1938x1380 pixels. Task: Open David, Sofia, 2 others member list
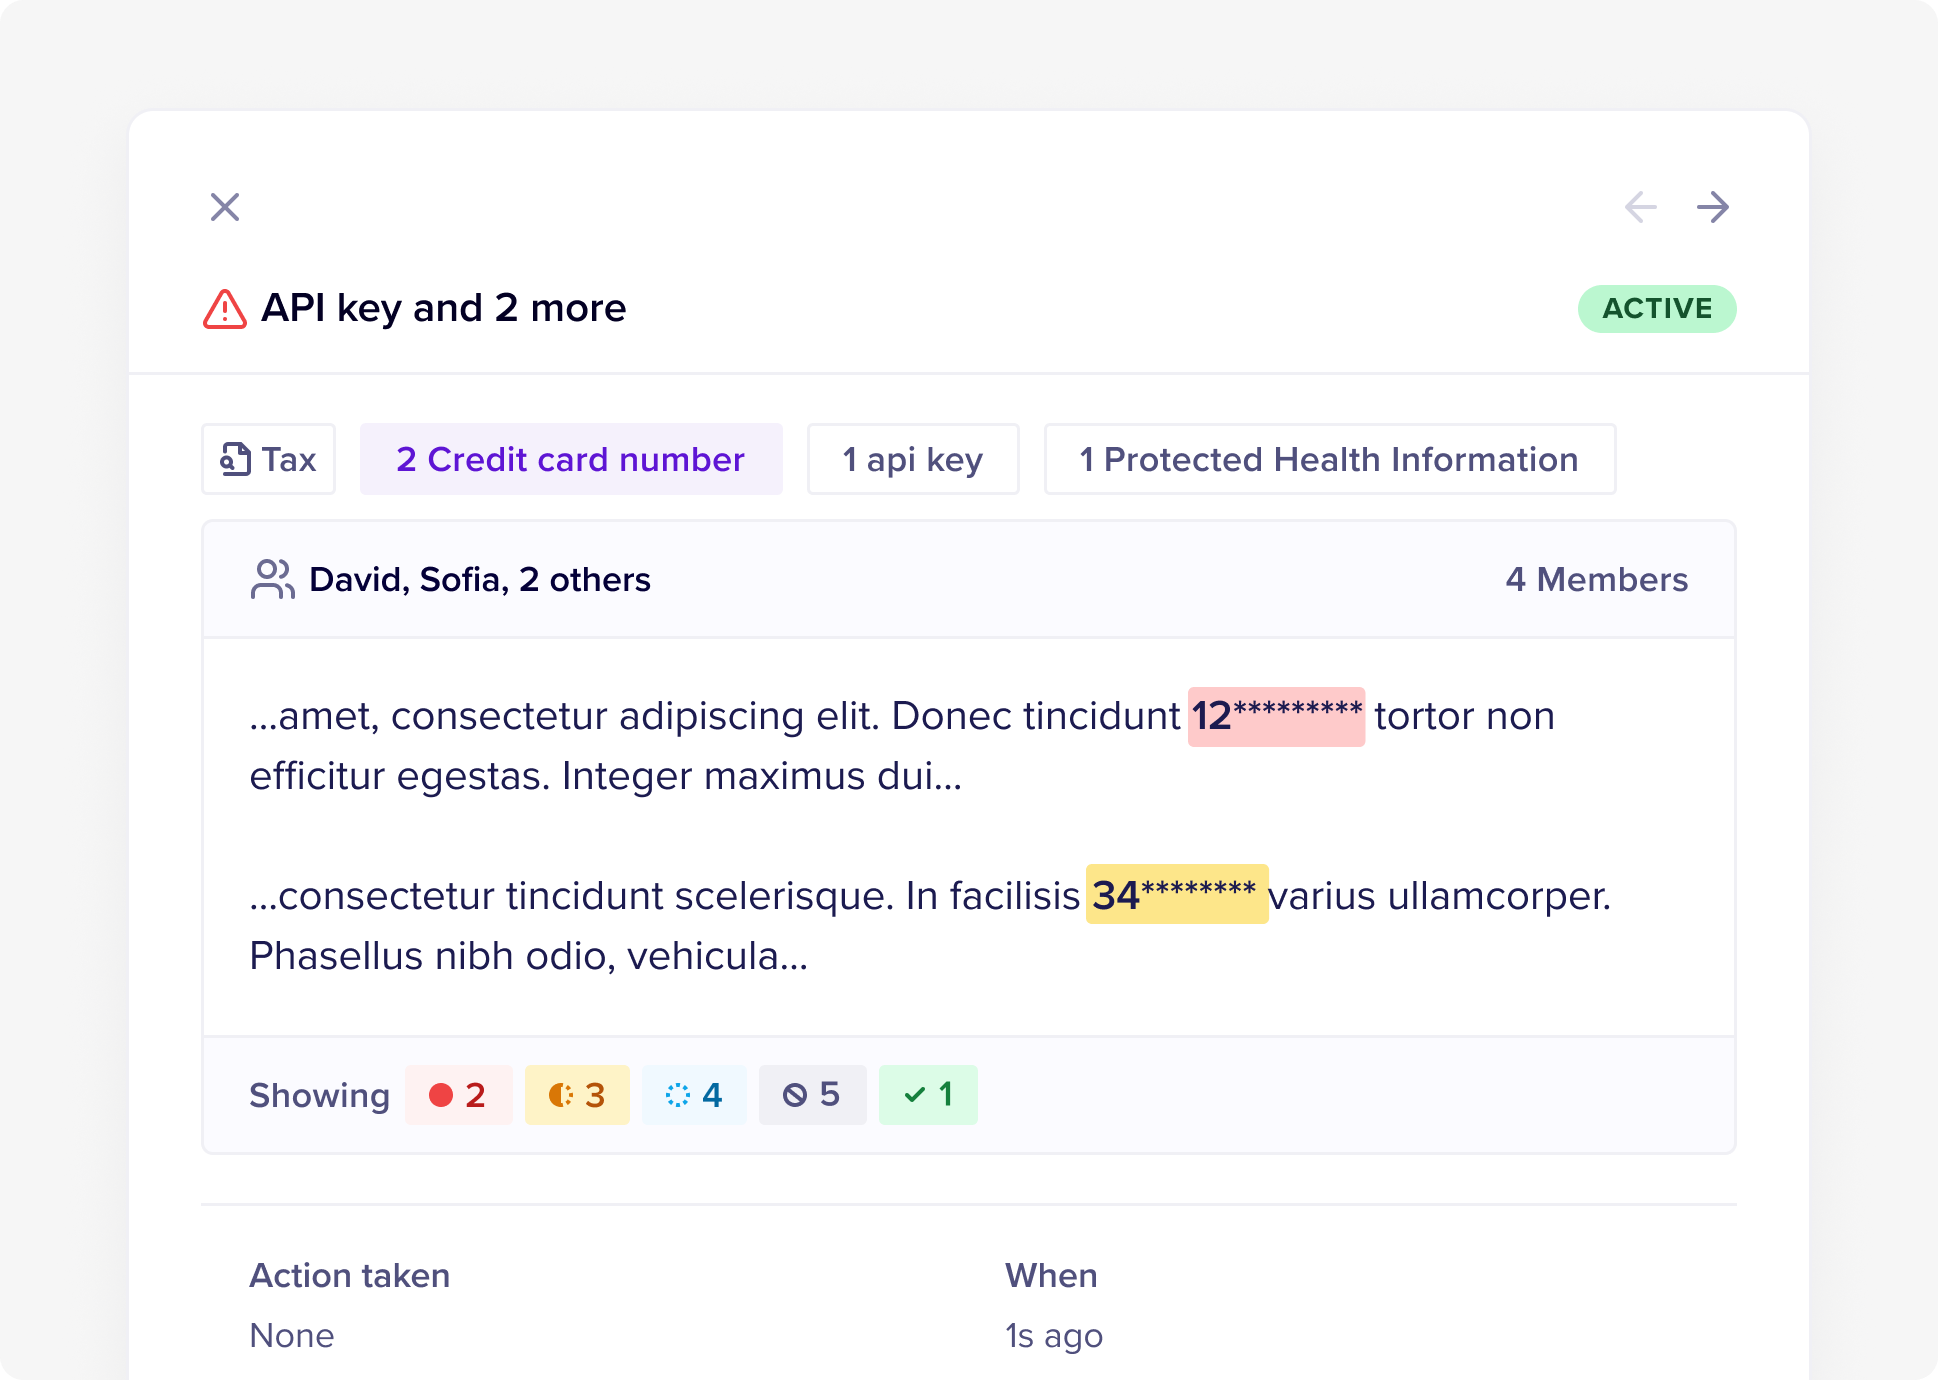(480, 579)
